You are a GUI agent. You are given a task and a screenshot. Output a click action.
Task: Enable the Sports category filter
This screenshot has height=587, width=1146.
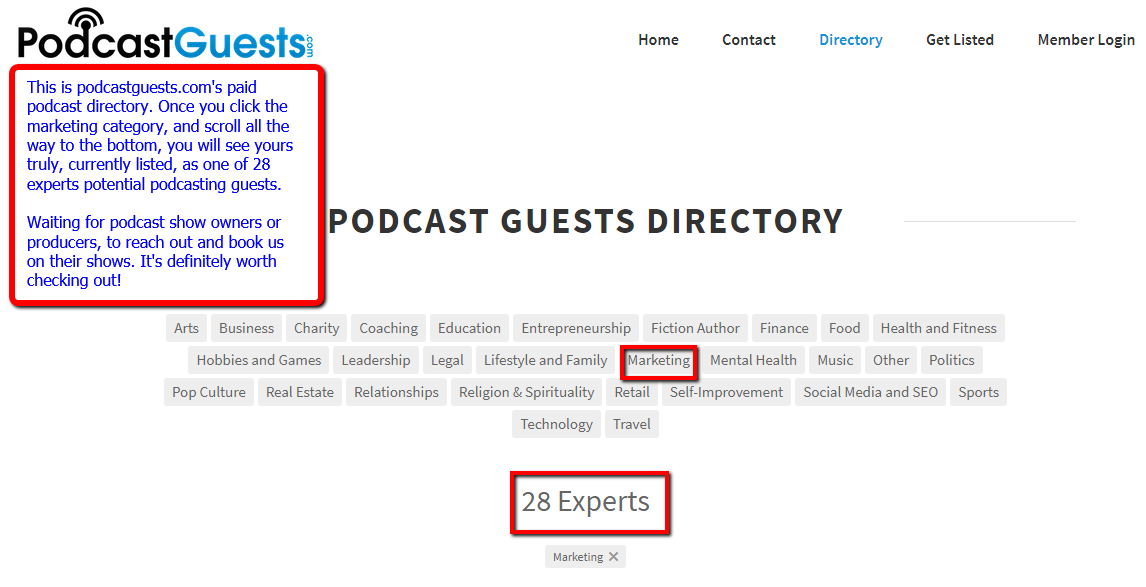coord(978,392)
